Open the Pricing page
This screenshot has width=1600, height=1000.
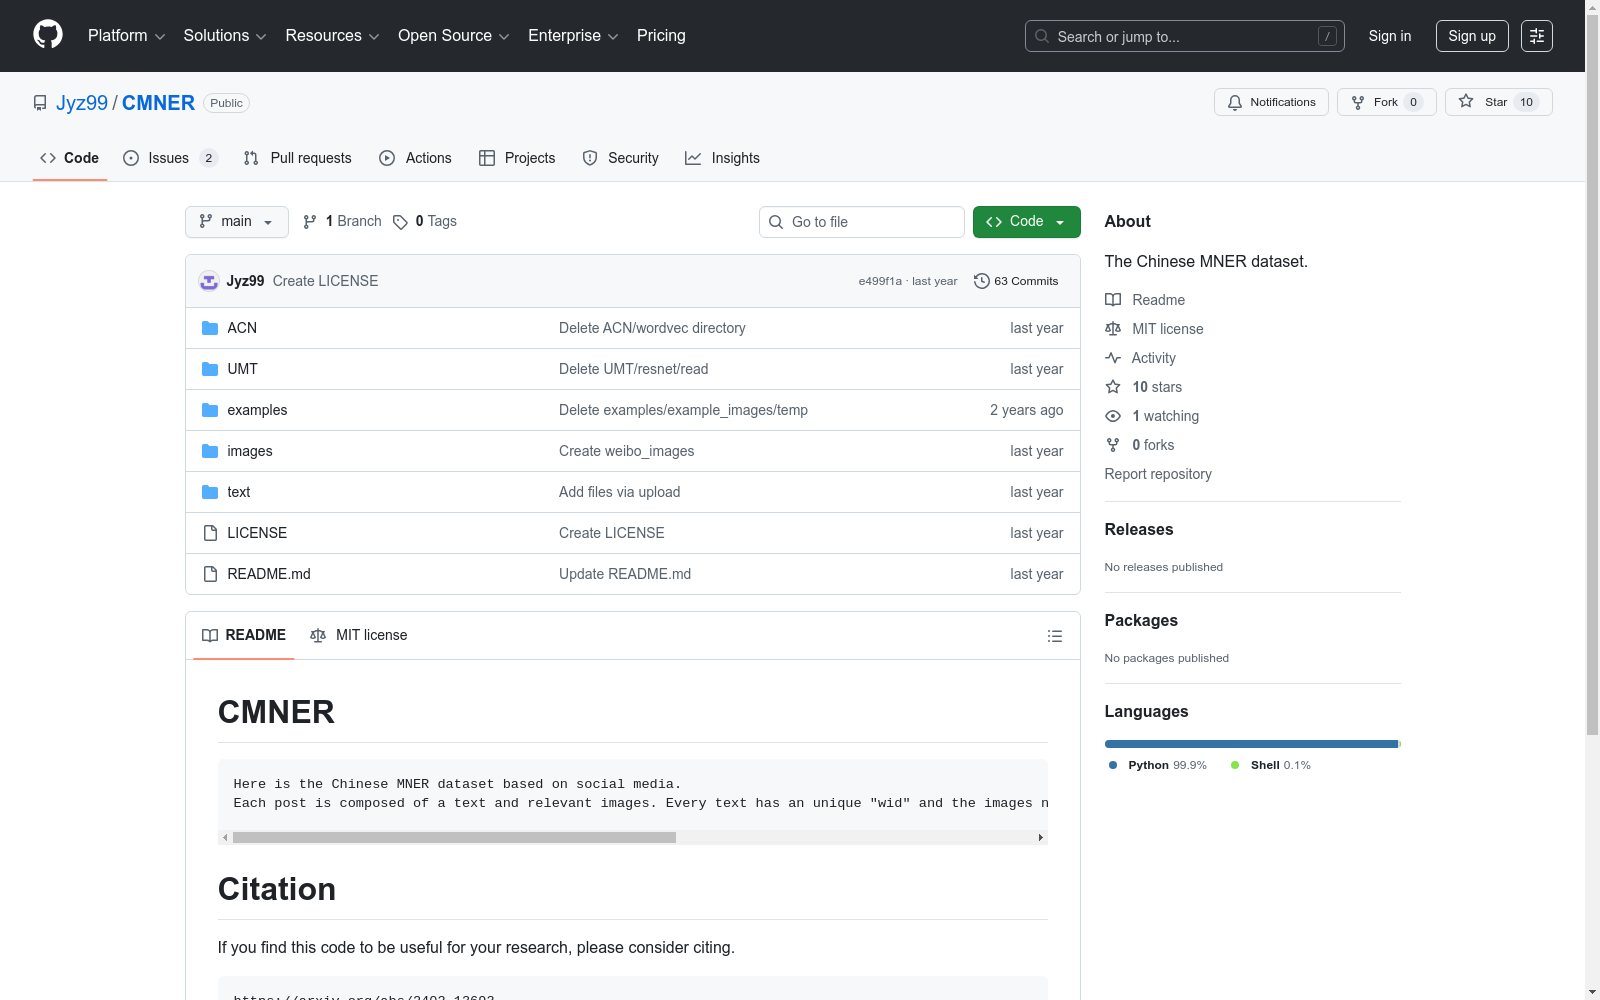click(x=661, y=36)
